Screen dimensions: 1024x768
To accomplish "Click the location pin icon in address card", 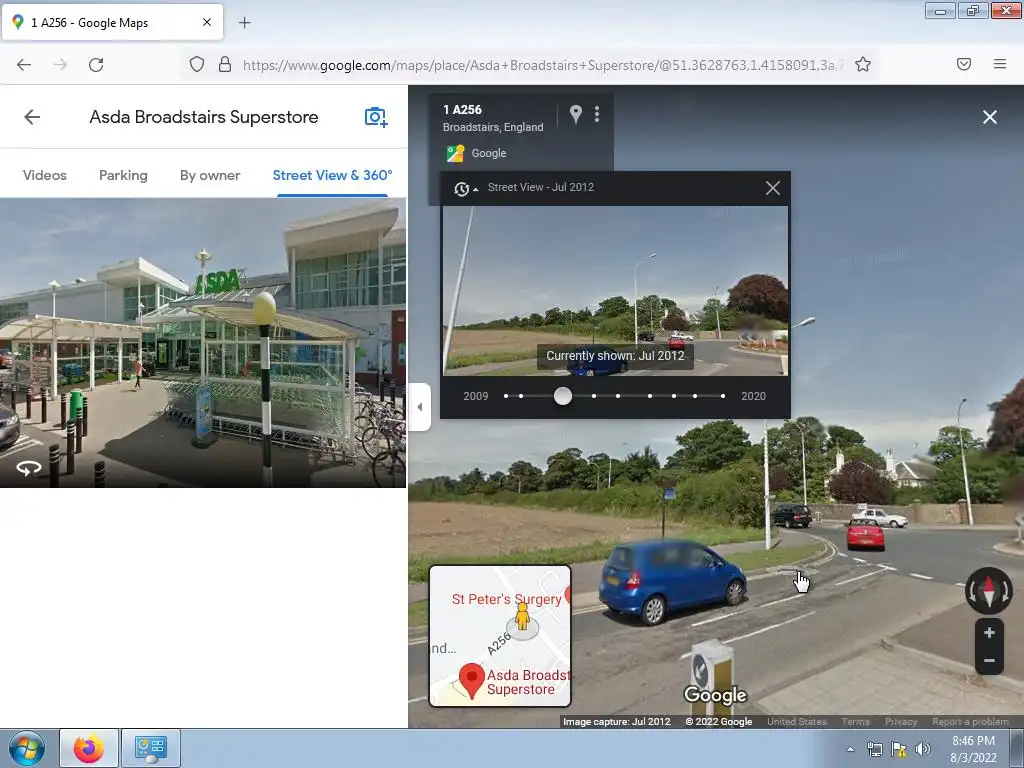I will [x=575, y=114].
